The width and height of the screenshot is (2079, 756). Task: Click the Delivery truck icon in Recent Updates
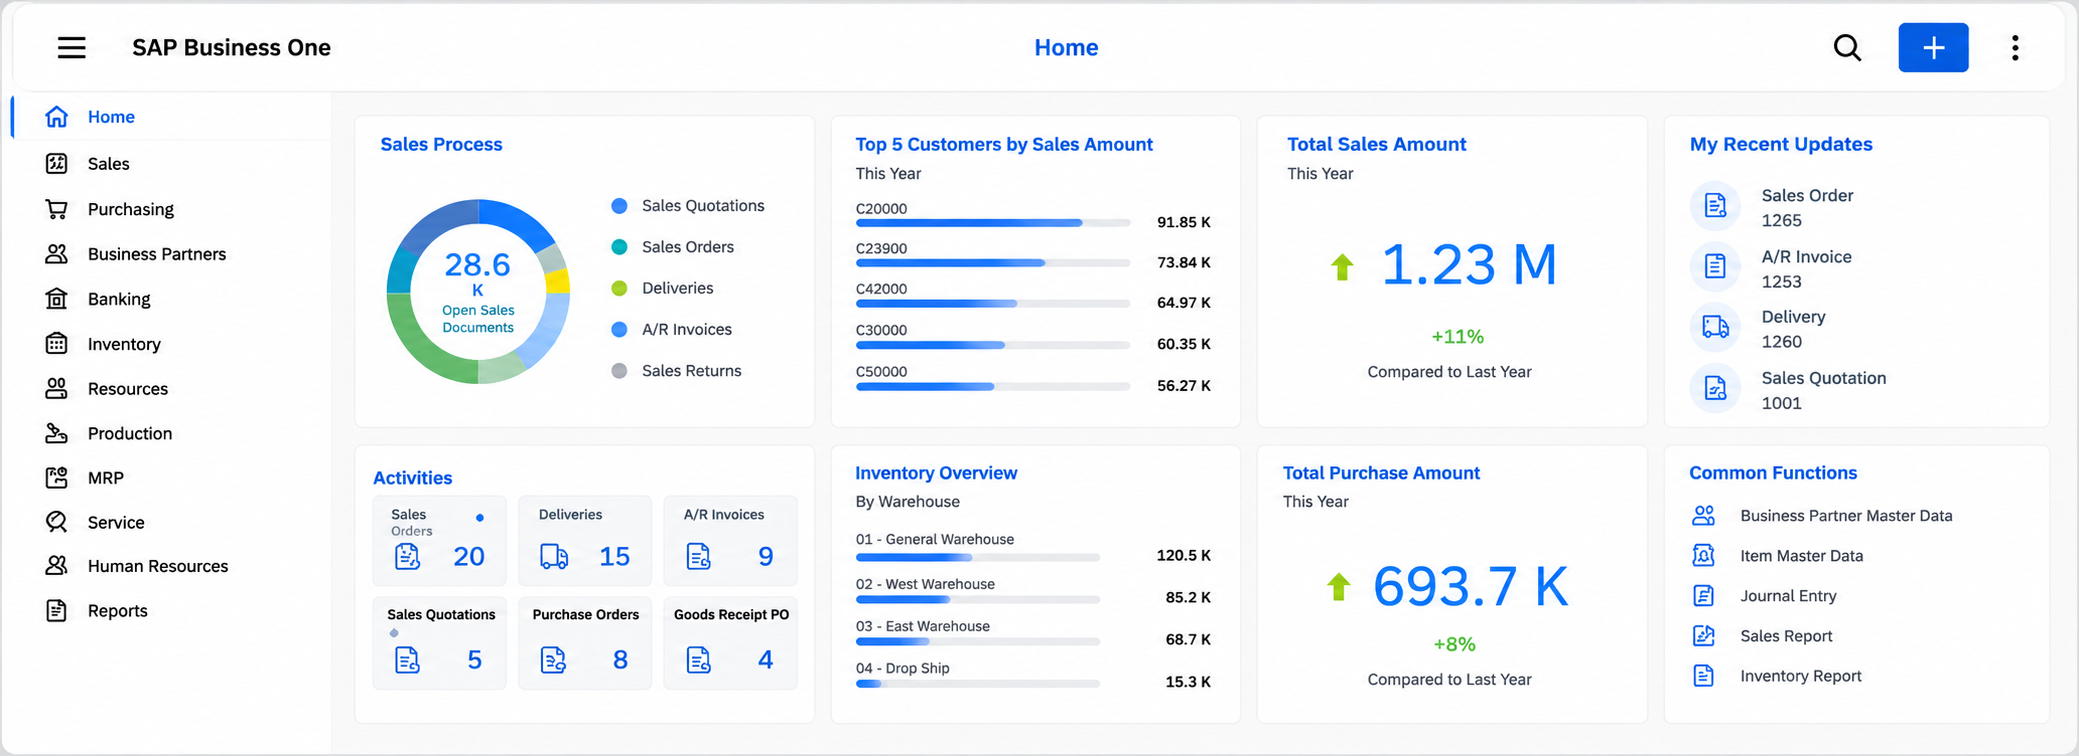point(1715,327)
